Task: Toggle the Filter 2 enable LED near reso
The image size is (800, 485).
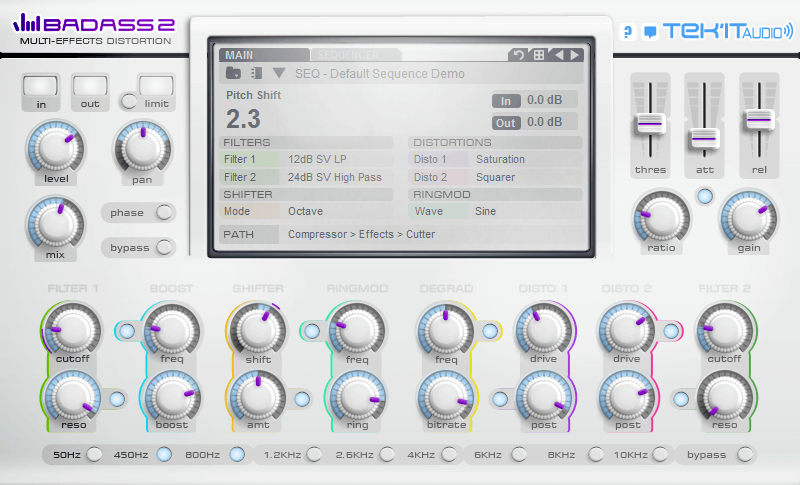Action: (681, 399)
